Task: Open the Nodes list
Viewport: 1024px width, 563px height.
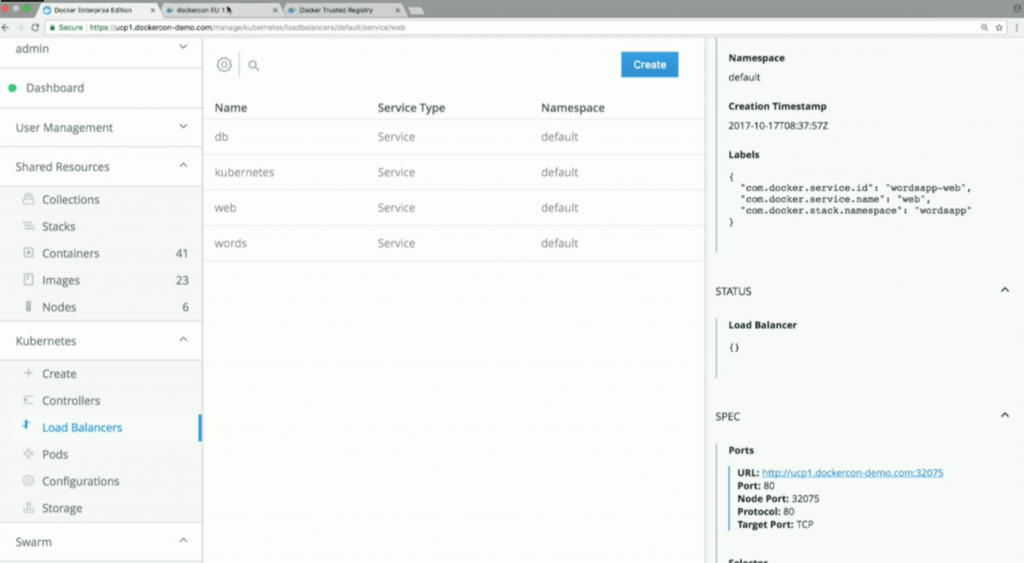Action: [59, 306]
